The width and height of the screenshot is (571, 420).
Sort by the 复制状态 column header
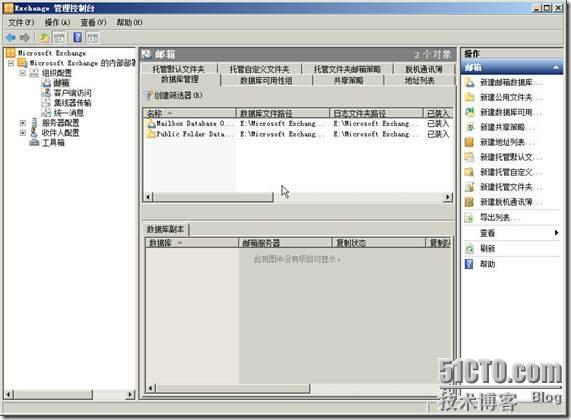(x=379, y=243)
